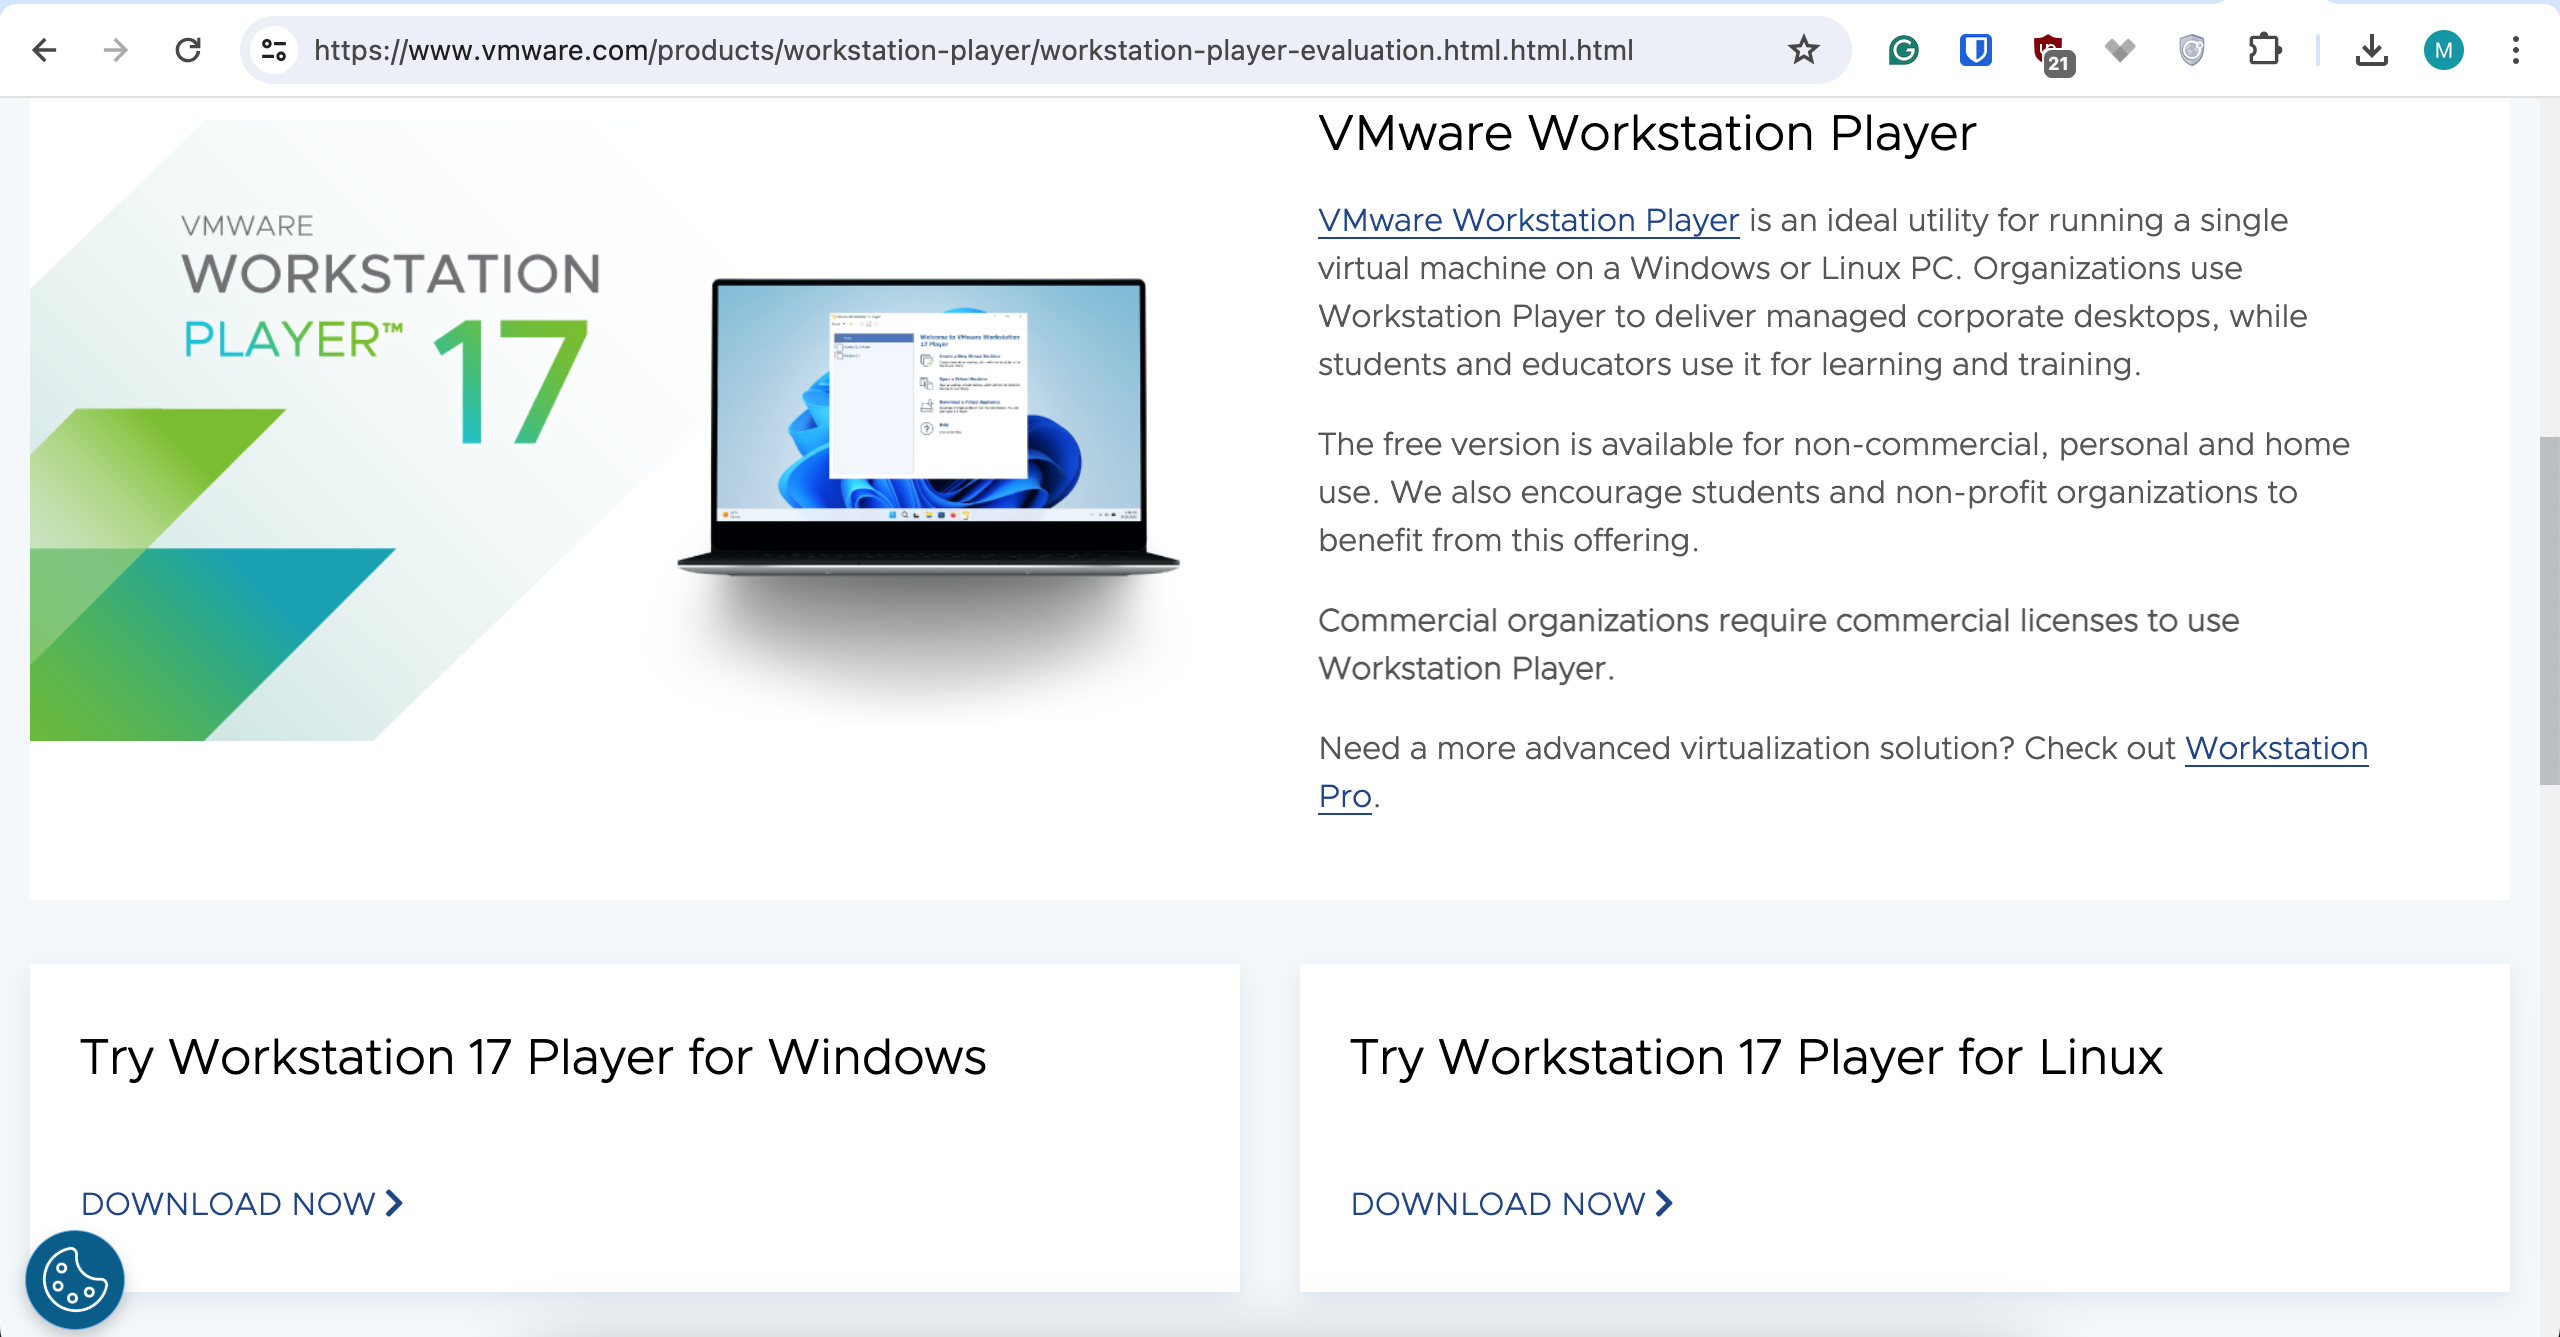Bookmark this page with the star

coord(1803,50)
